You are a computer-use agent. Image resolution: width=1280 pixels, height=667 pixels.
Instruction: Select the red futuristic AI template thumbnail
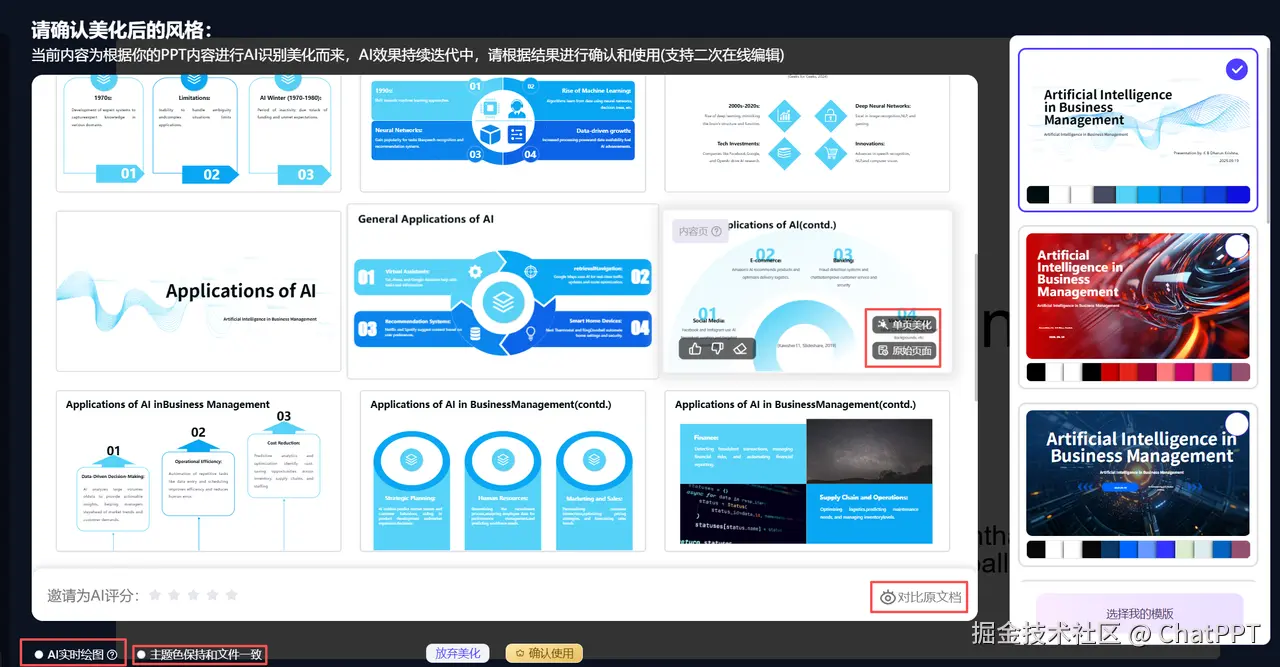tap(1138, 296)
